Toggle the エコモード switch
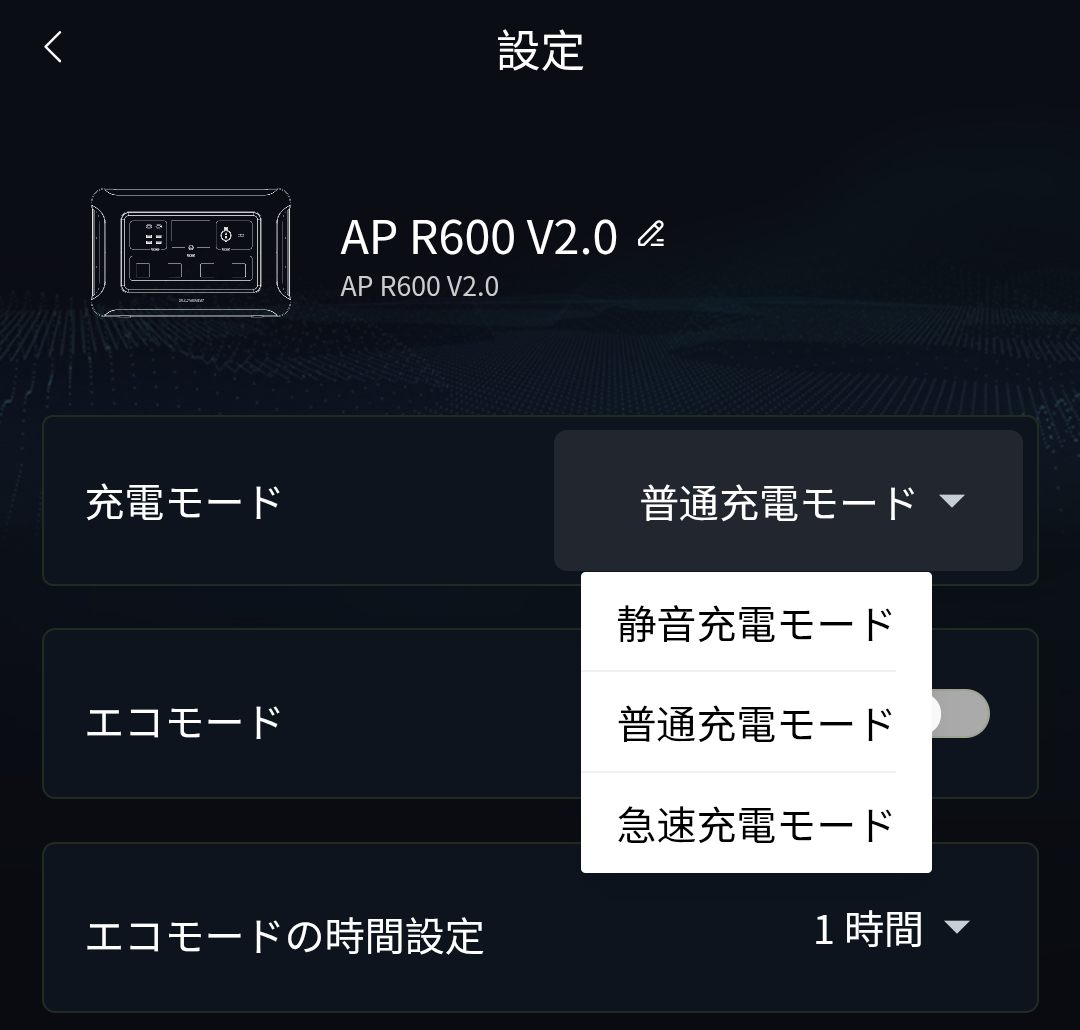 [959, 714]
